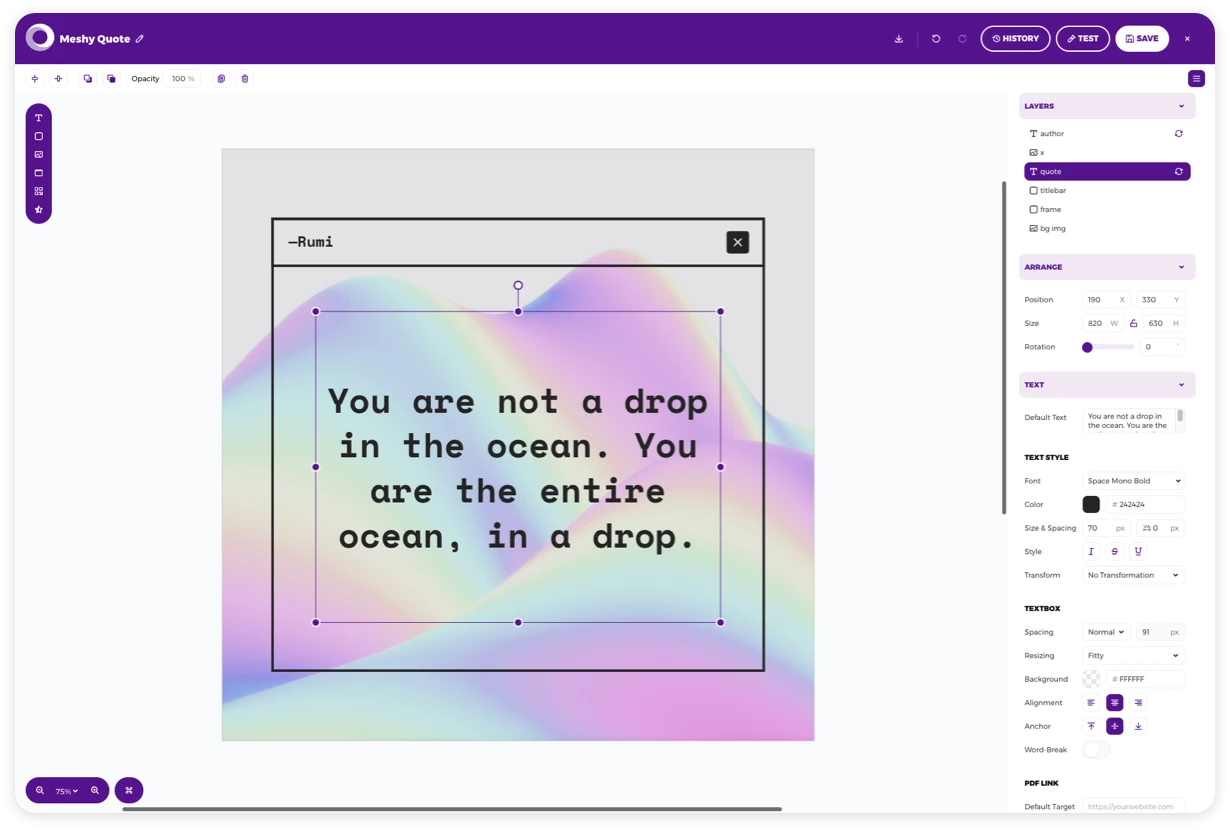Delete the selected layer with the trash icon

(x=245, y=79)
